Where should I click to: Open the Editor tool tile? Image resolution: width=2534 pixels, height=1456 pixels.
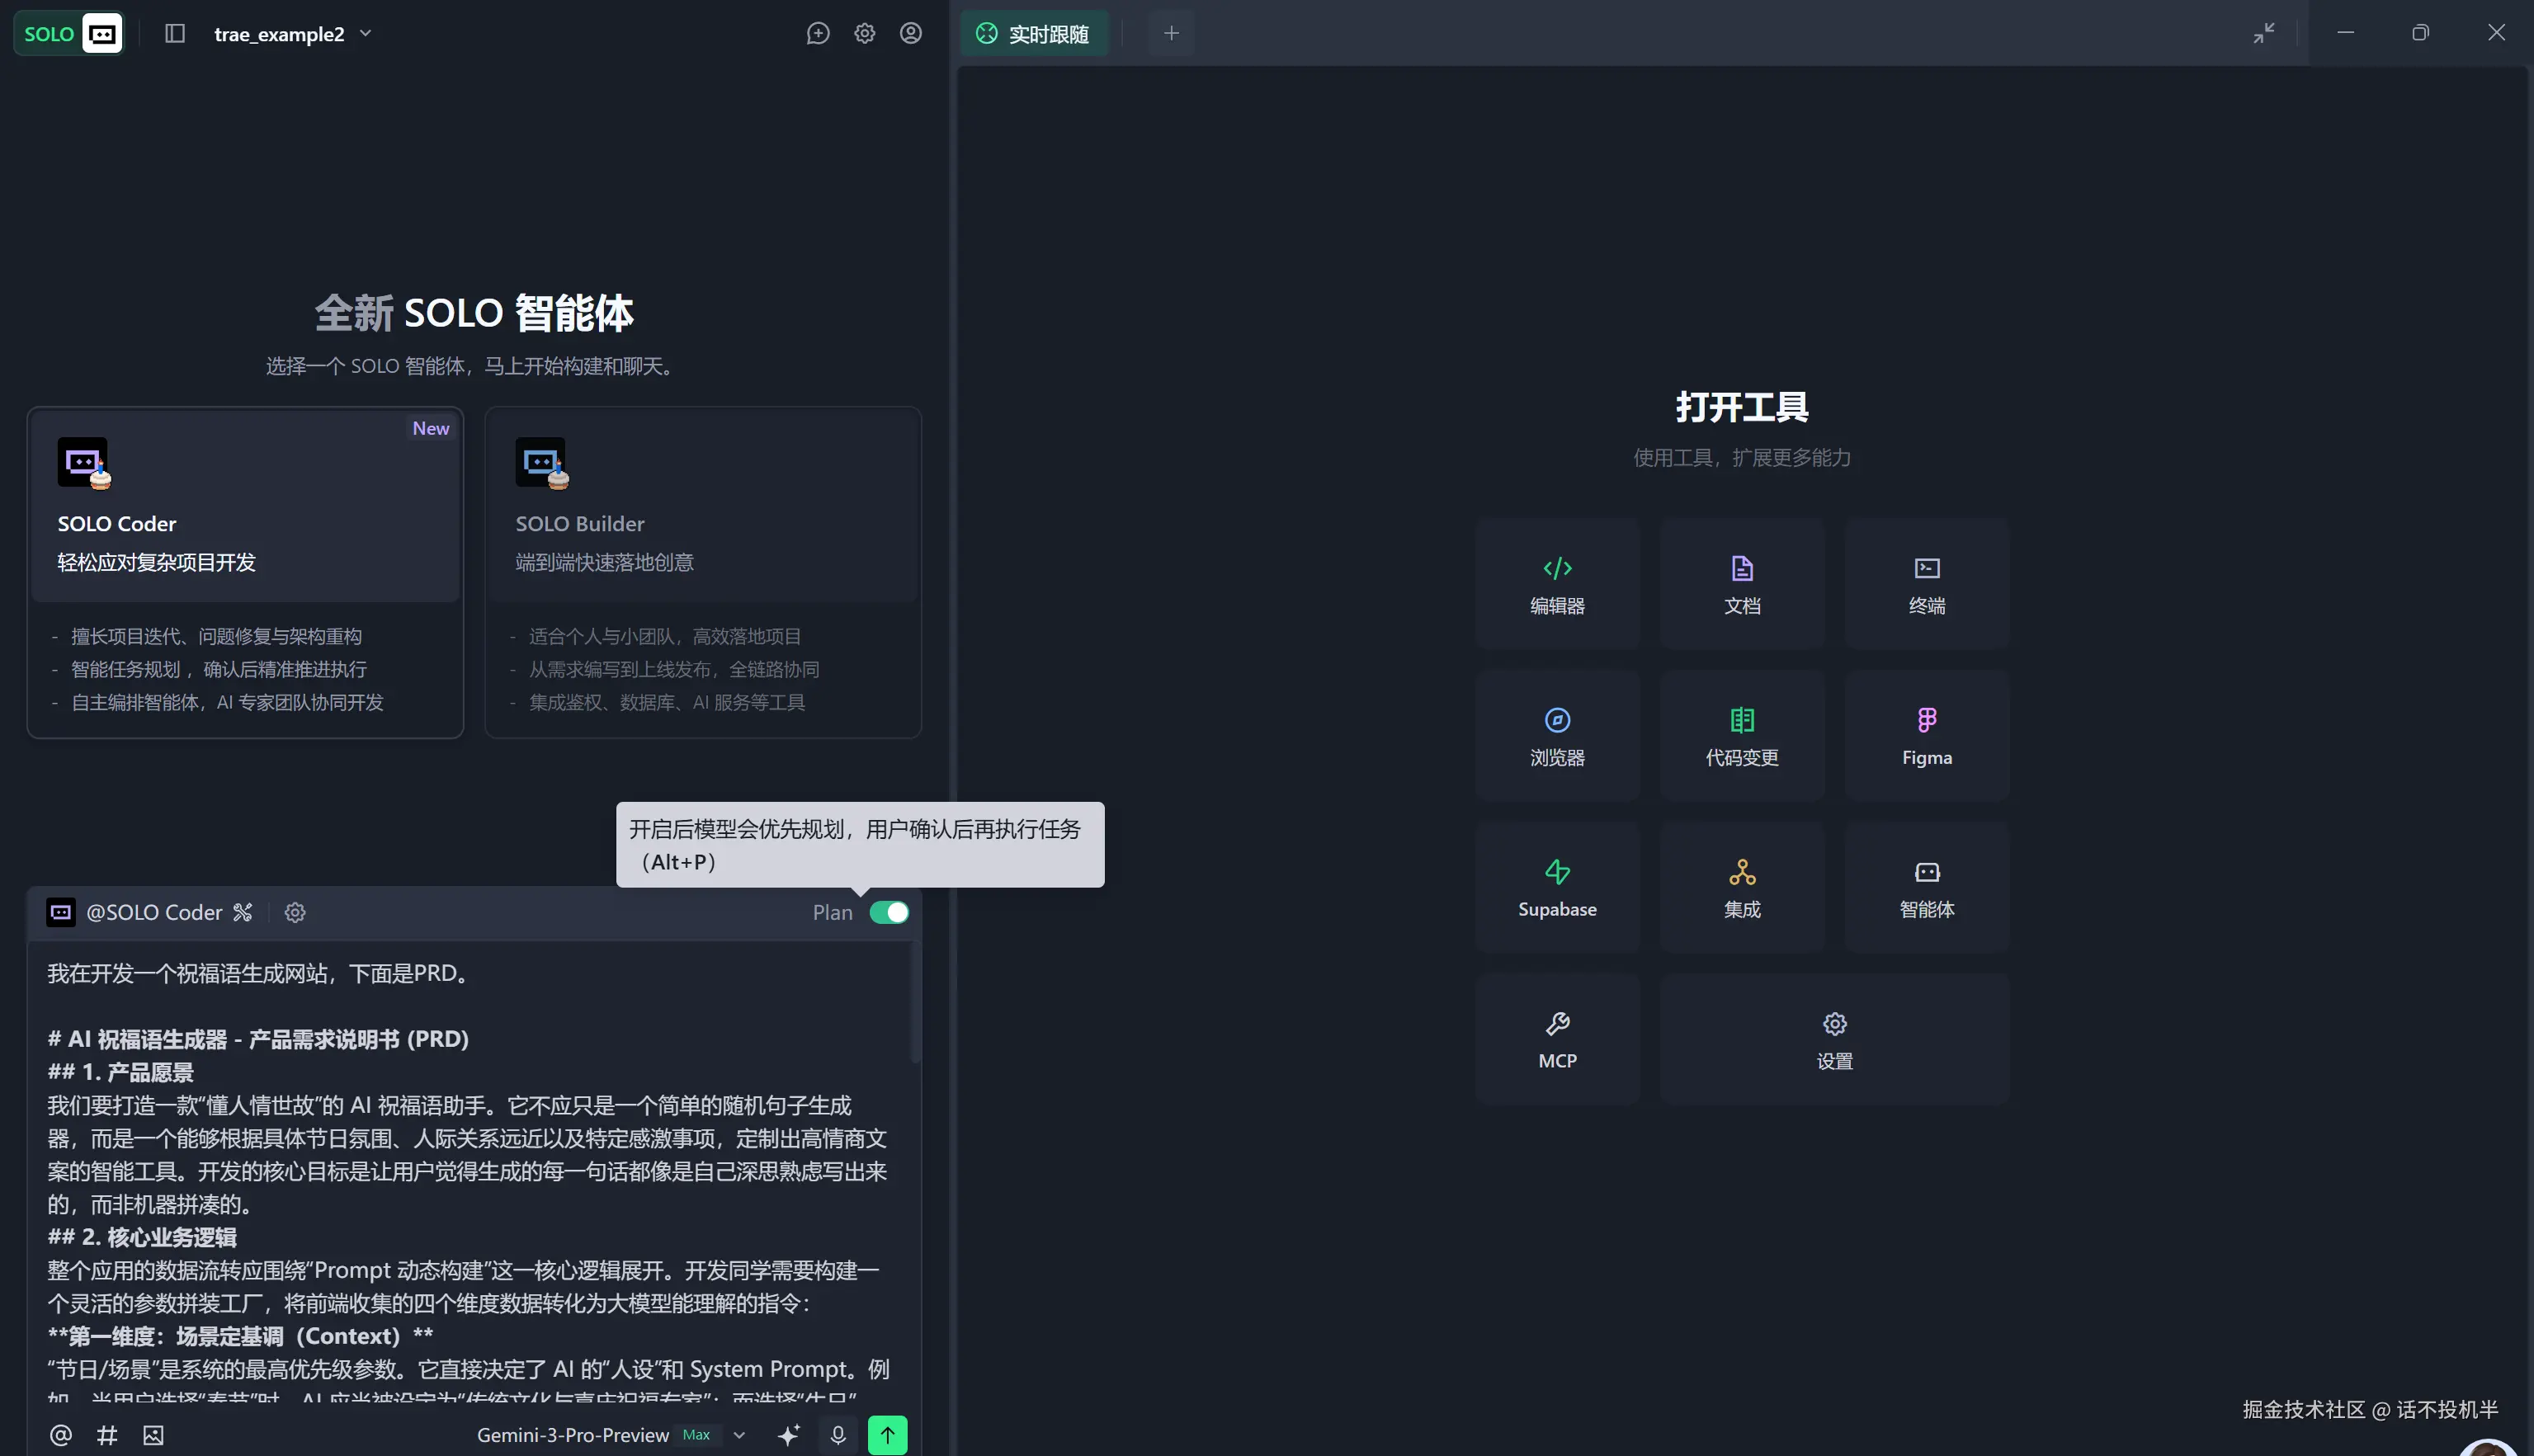pos(1557,584)
